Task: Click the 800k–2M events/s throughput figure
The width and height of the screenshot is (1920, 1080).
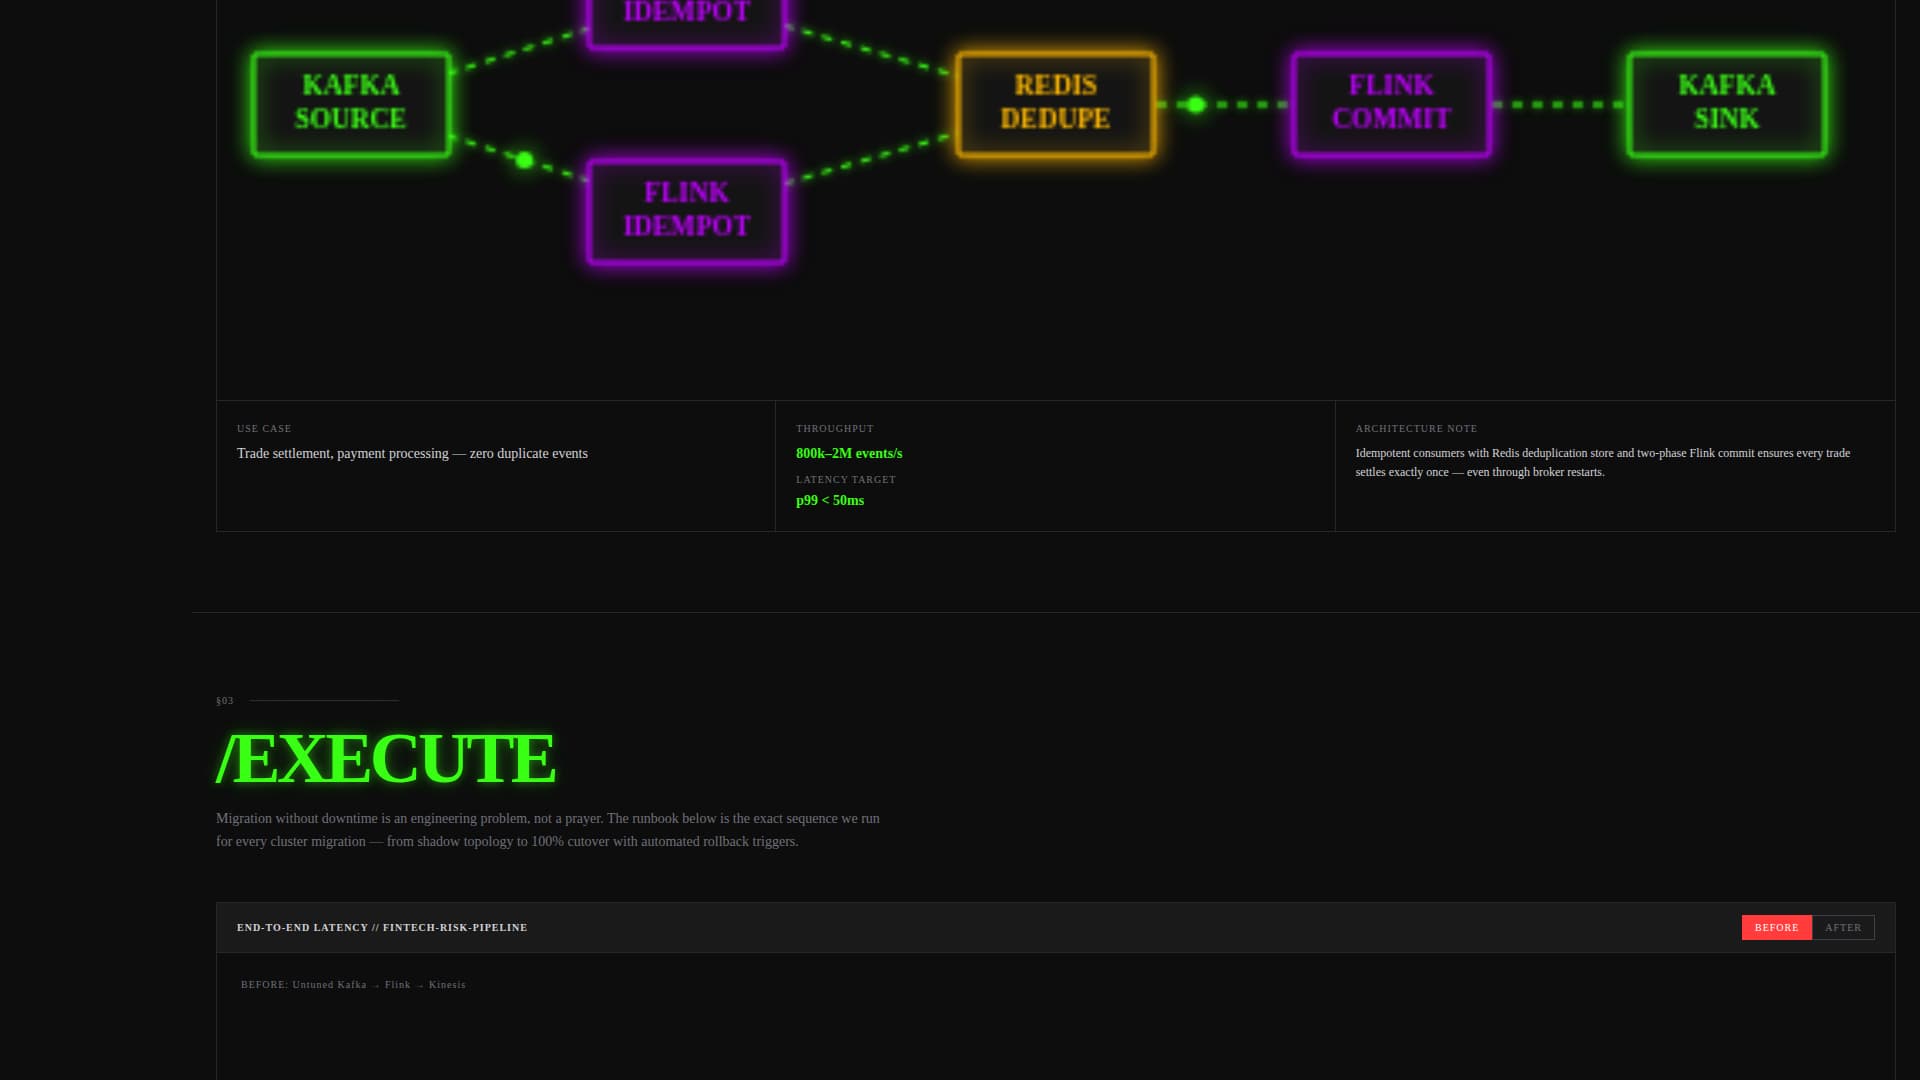Action: tap(848, 453)
